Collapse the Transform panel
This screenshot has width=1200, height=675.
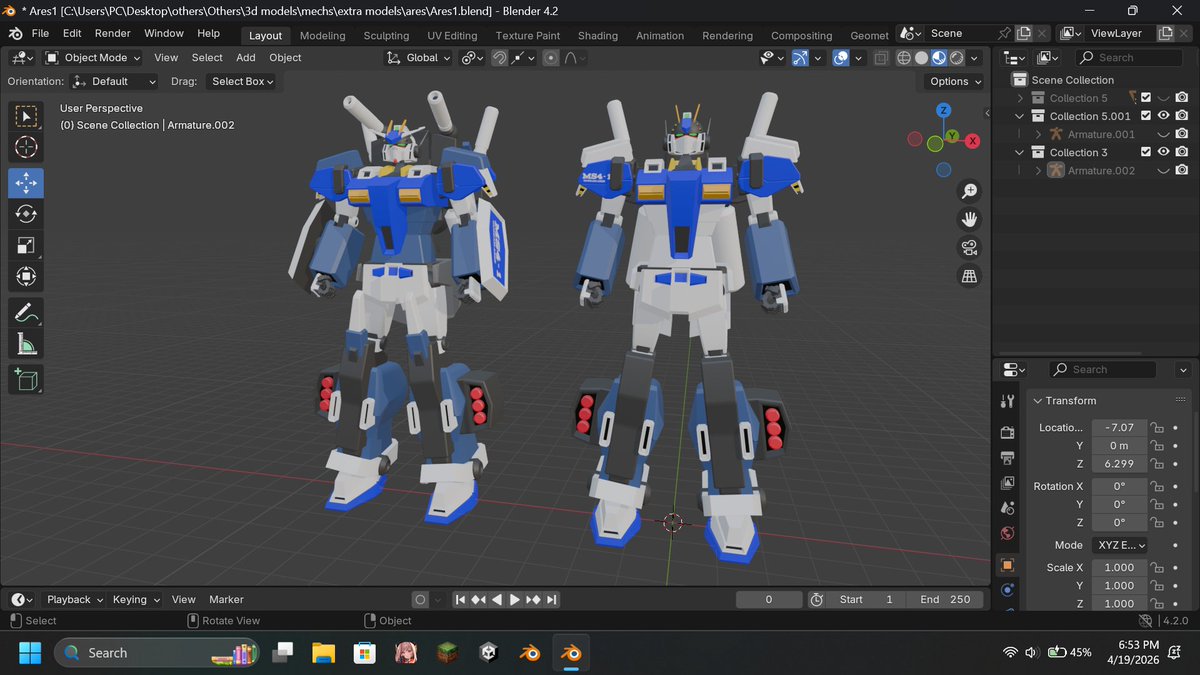pyautogui.click(x=1037, y=401)
